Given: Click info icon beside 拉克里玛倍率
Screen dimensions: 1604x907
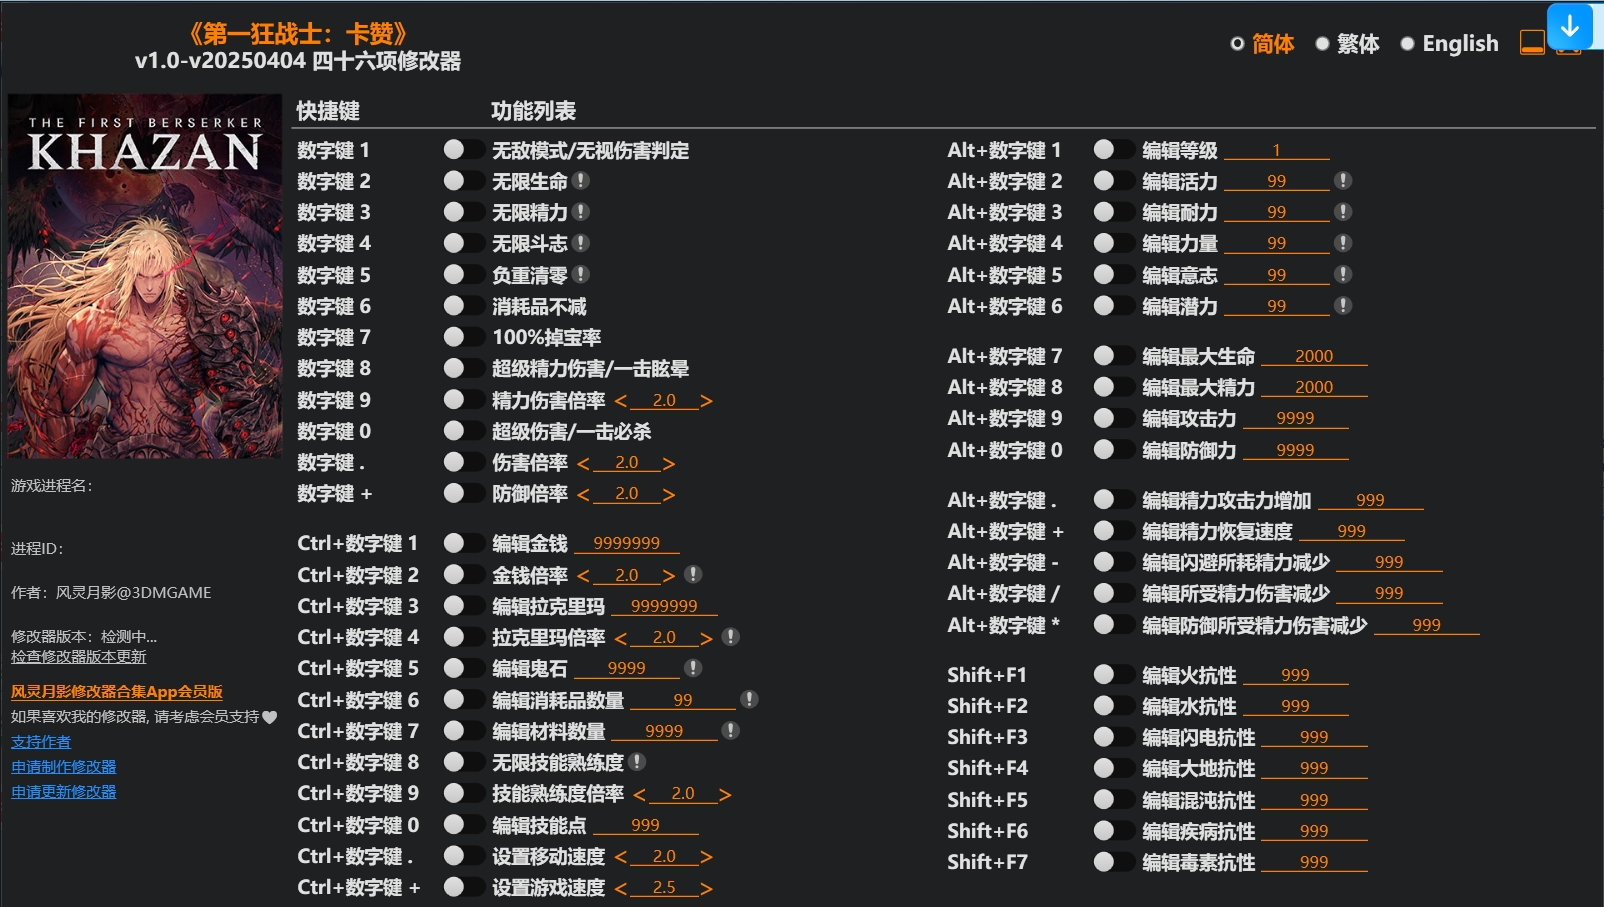Looking at the screenshot, I should coord(731,637).
